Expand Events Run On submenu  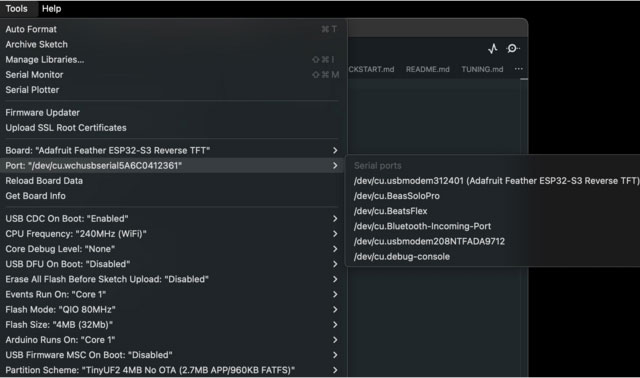(335, 294)
